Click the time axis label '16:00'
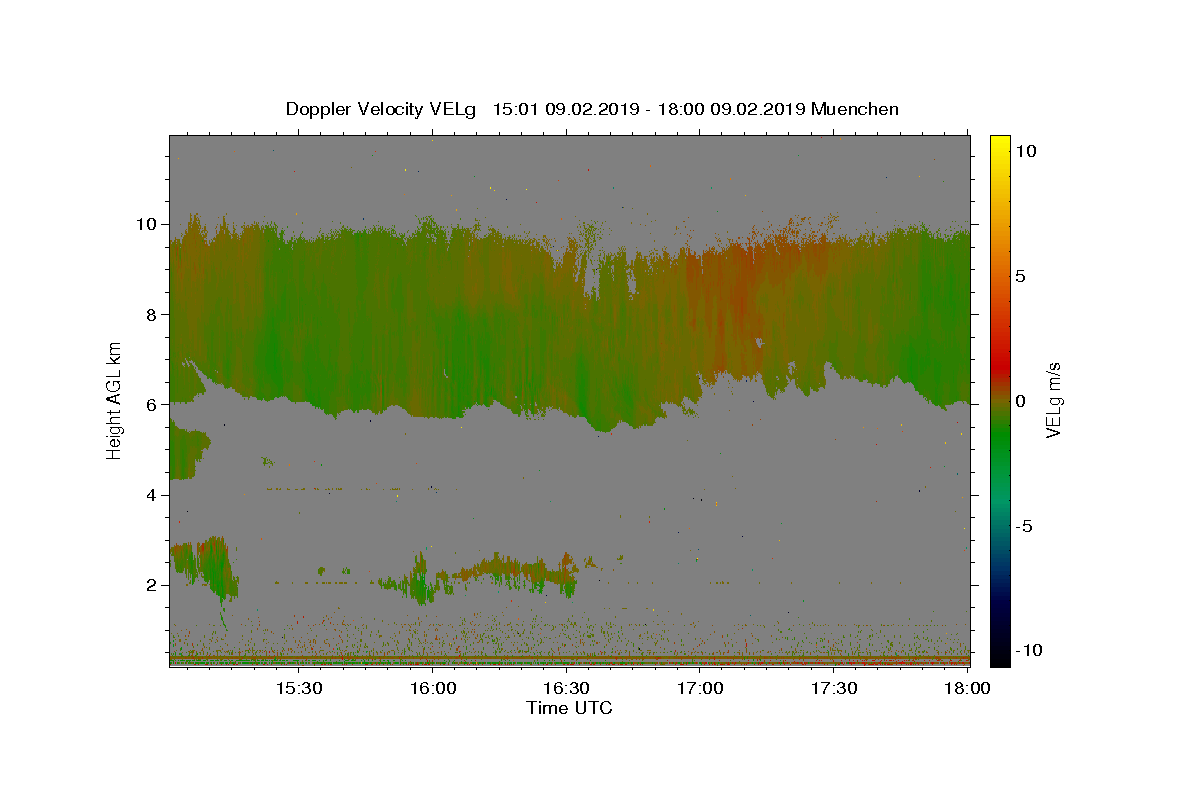This screenshot has height=800, width=1200. click(x=432, y=688)
